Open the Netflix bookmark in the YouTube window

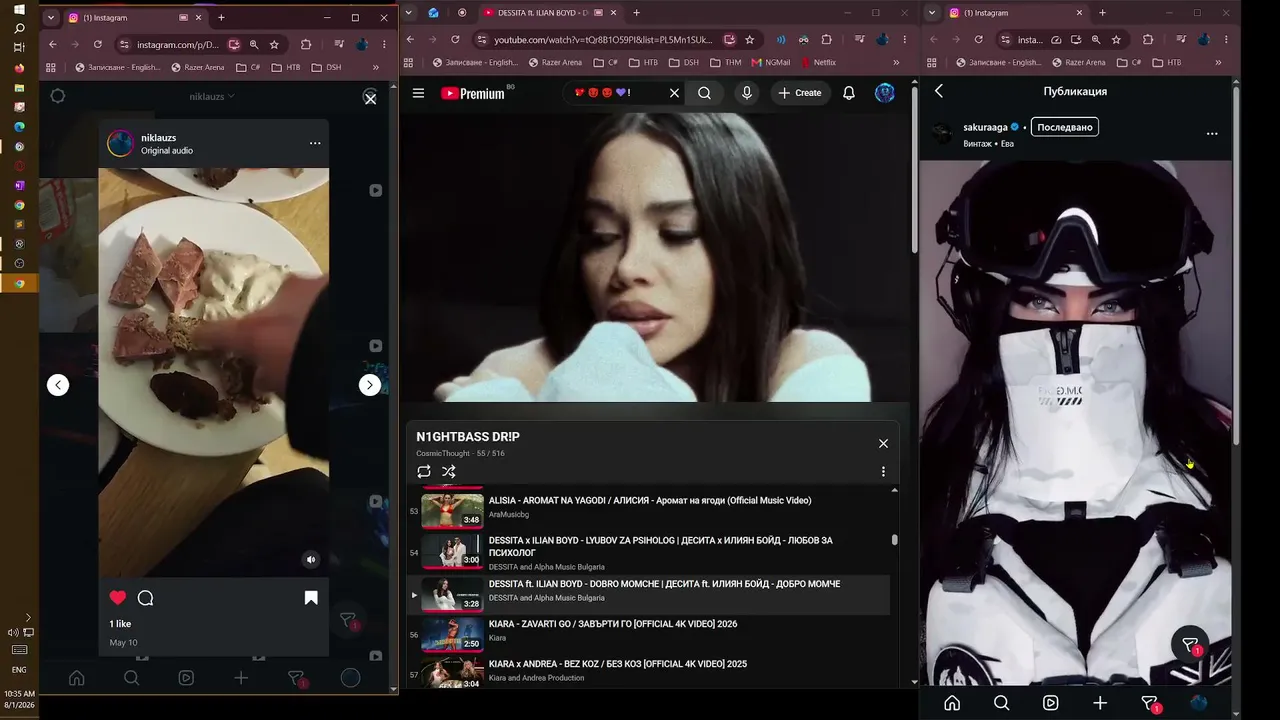(817, 62)
